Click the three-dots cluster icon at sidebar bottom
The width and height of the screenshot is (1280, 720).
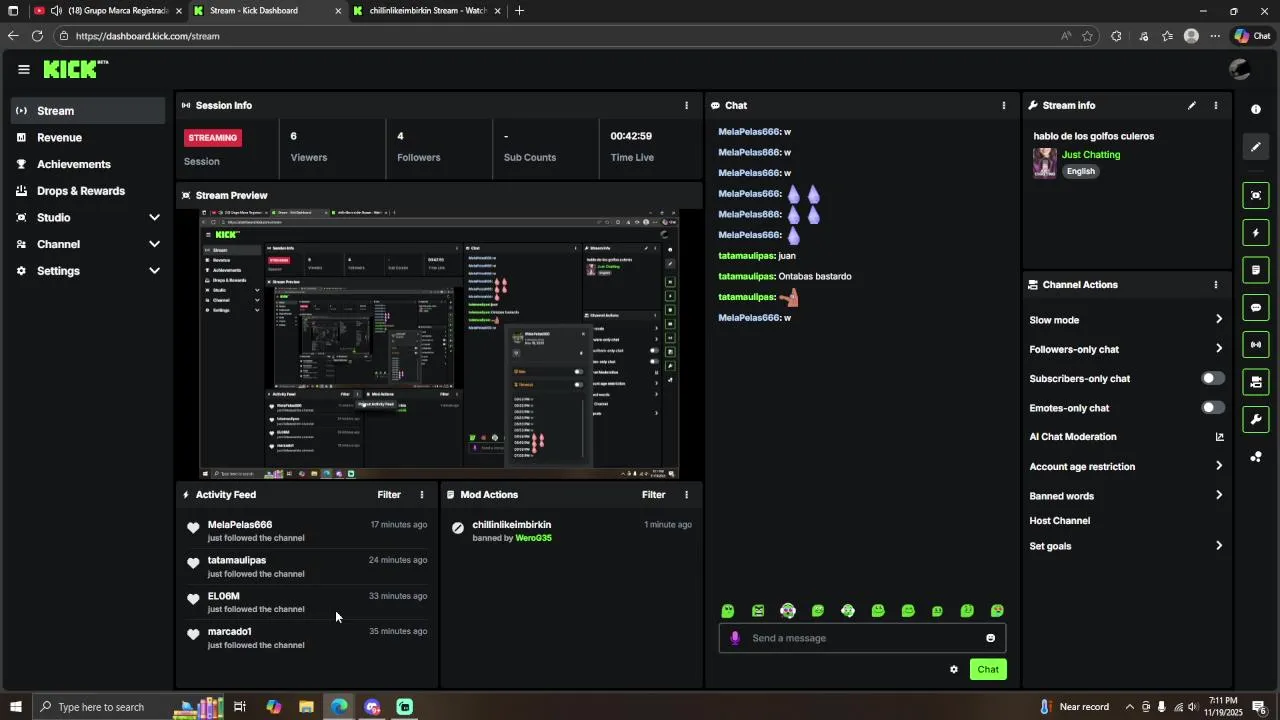[1256, 457]
